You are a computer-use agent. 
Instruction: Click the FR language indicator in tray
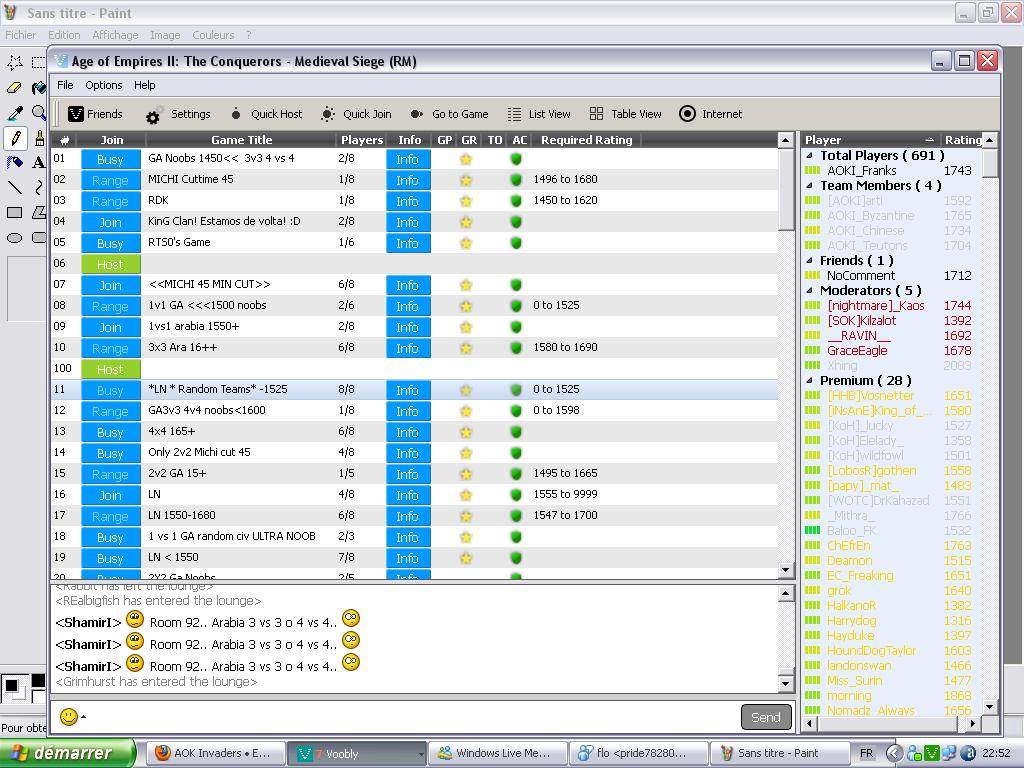866,753
